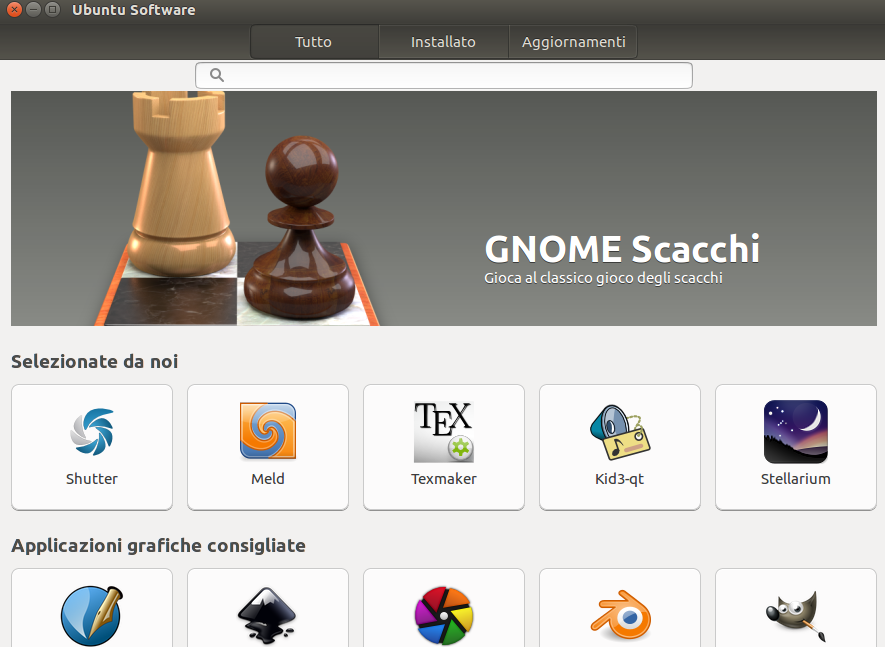Open the Scribus pen icon tile
The image size is (885, 647).
92,615
